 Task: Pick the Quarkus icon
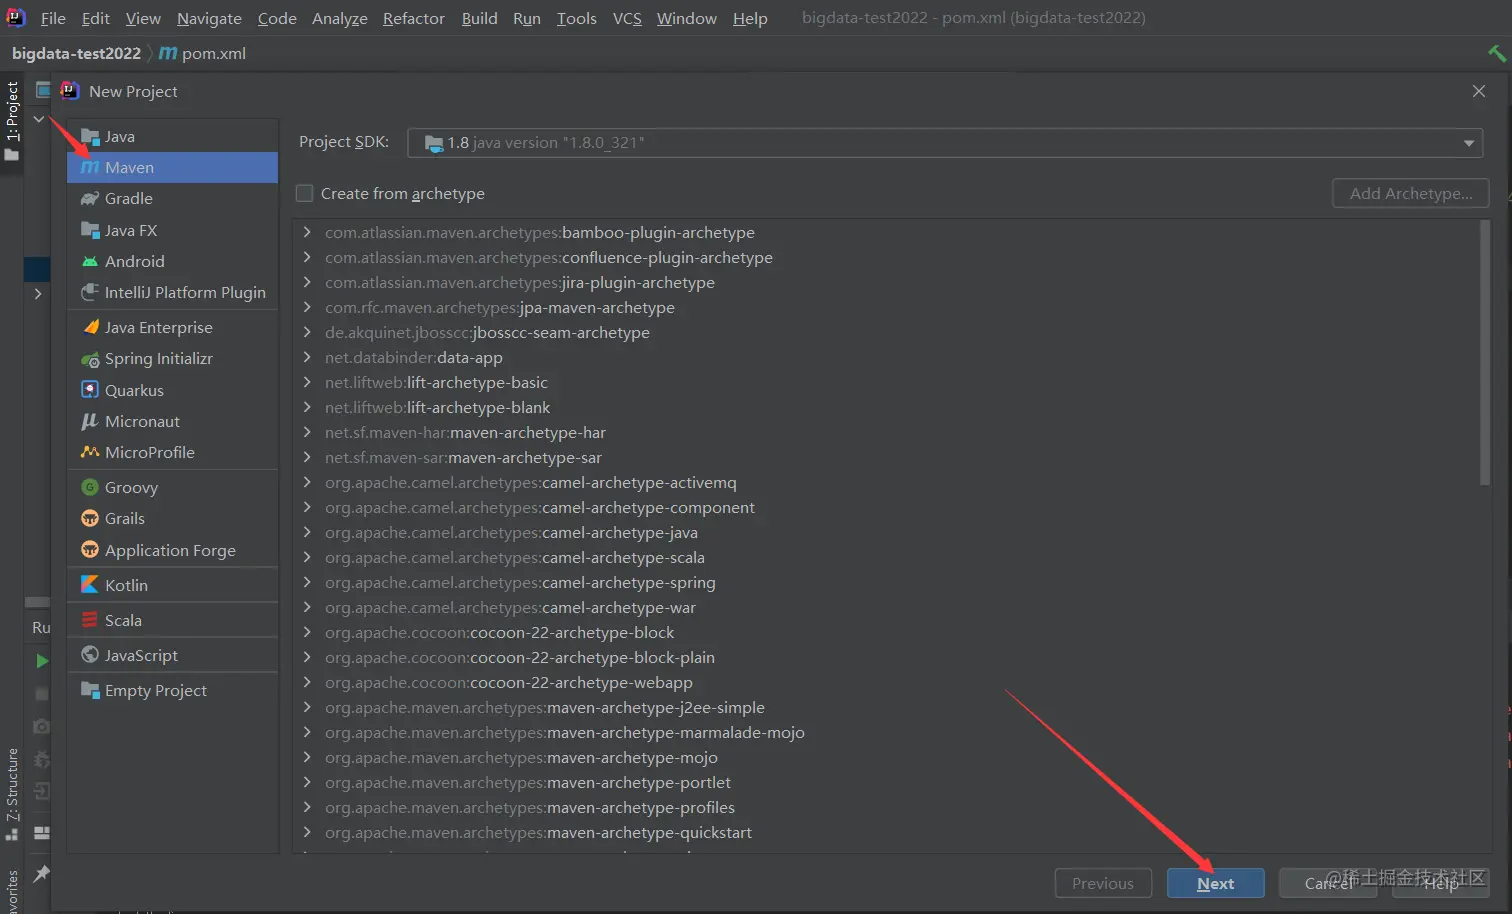coord(90,390)
